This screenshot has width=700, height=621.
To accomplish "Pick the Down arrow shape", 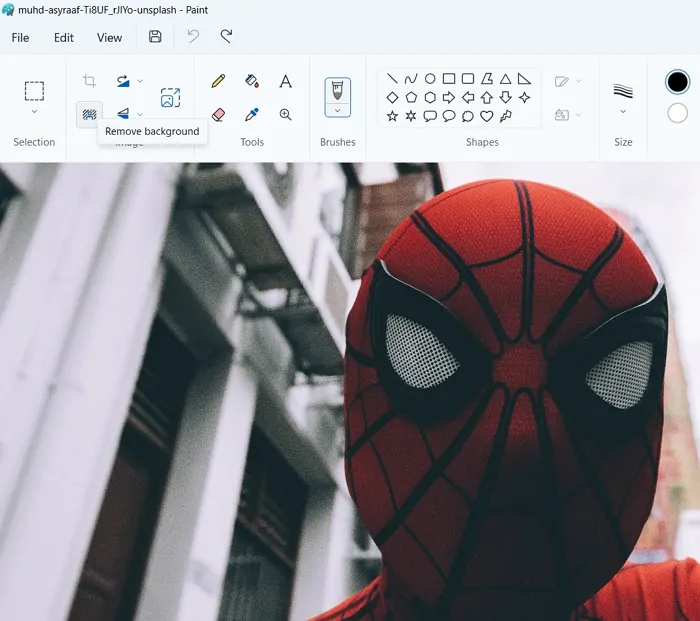I will pyautogui.click(x=505, y=97).
